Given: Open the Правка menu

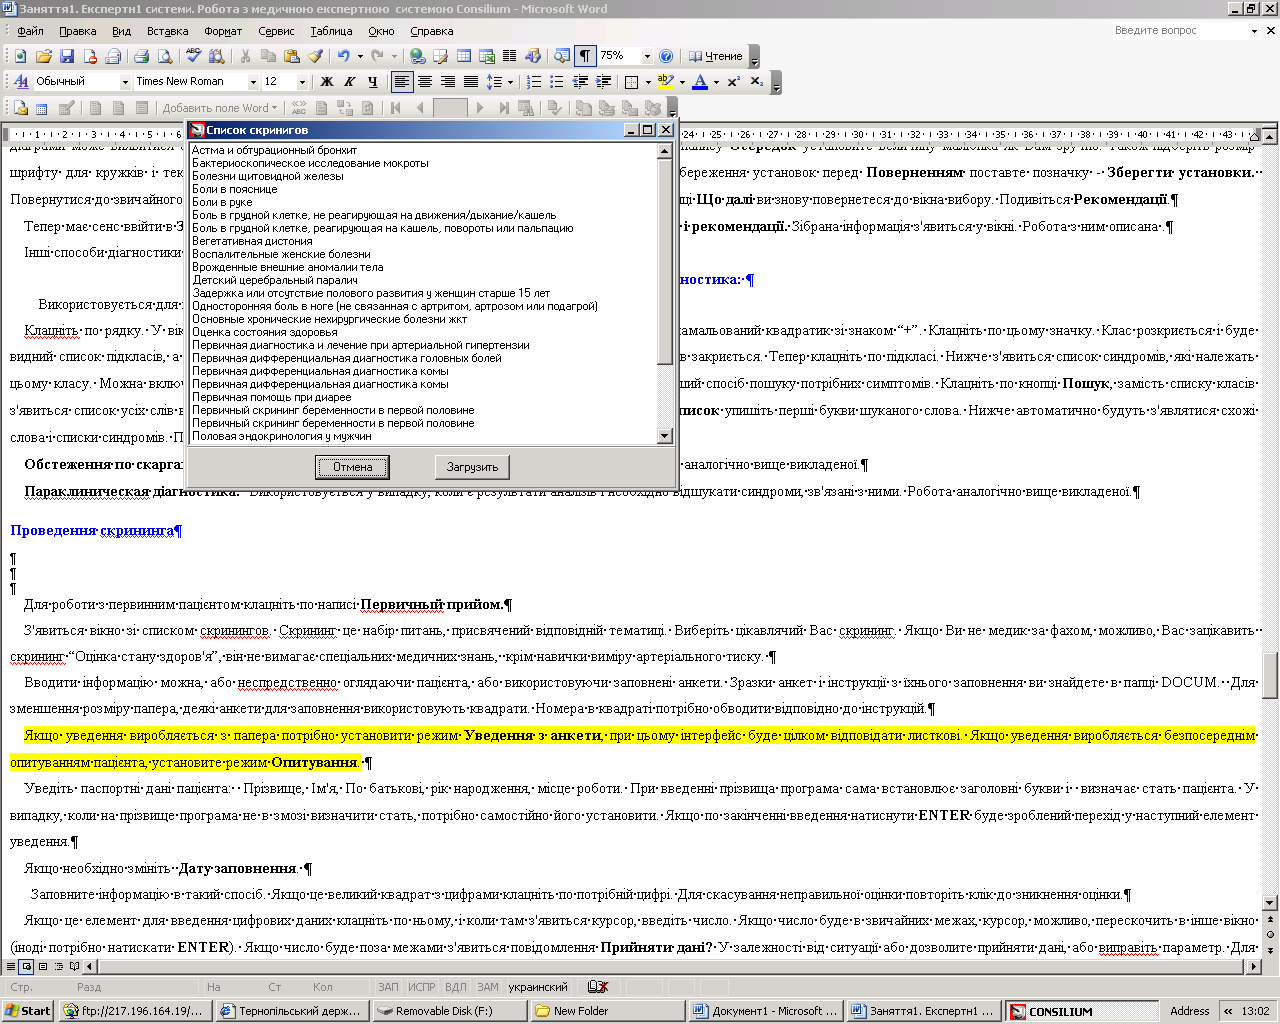Looking at the screenshot, I should tap(78, 31).
